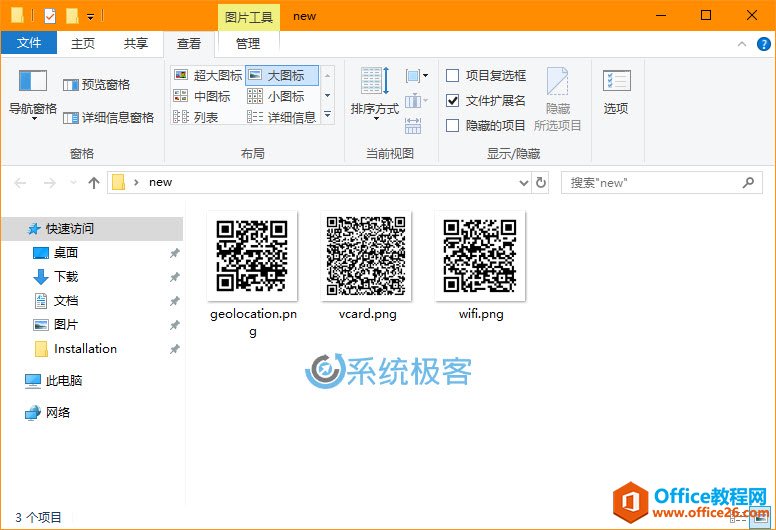The width and height of the screenshot is (776, 530).
Task: Open Pictures (图片) in sidebar
Action: tap(66, 325)
